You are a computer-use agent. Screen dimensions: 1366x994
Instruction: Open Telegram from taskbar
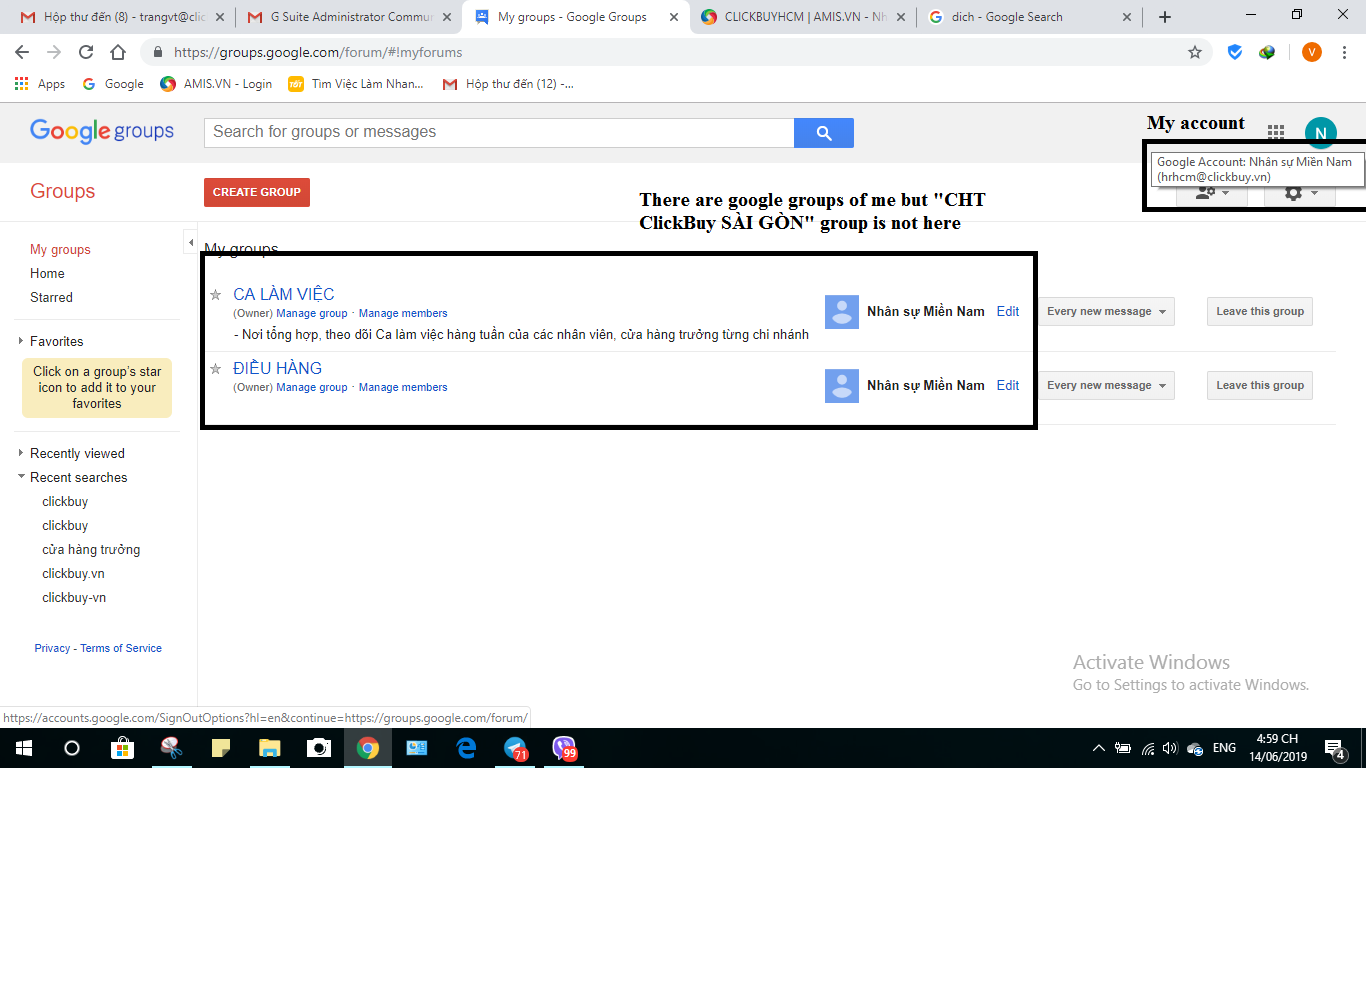[x=516, y=748]
